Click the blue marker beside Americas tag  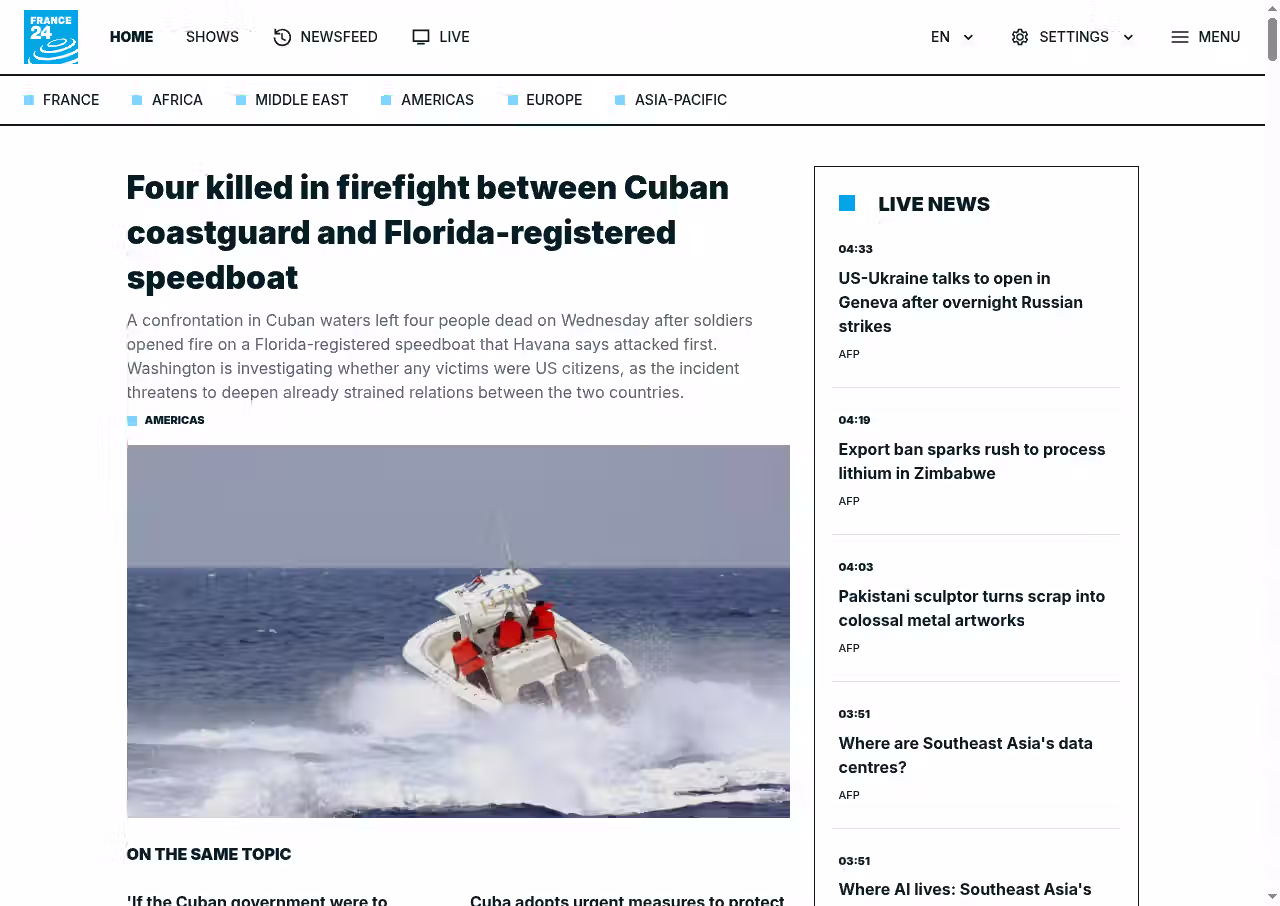(x=132, y=421)
